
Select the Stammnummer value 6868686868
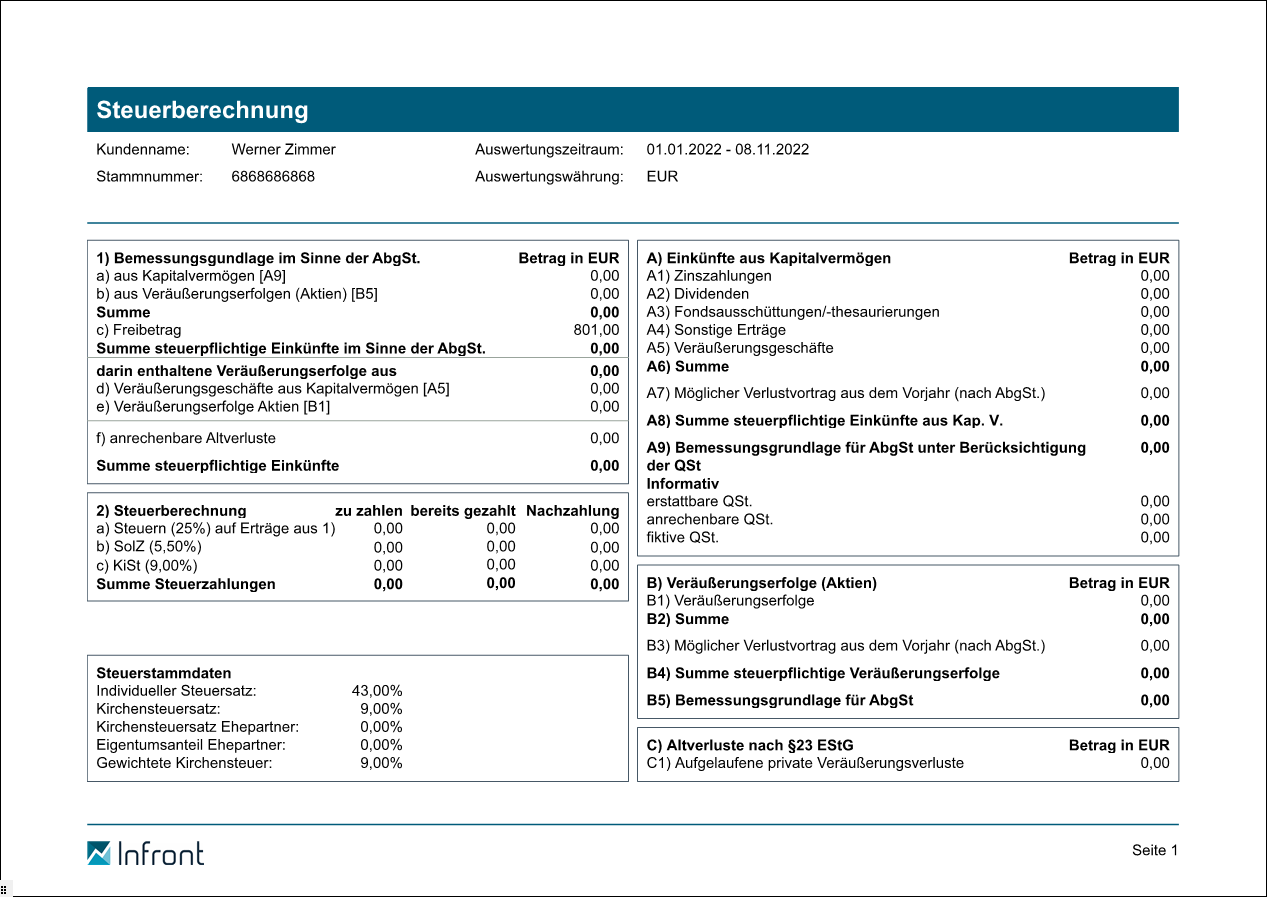click(x=273, y=177)
